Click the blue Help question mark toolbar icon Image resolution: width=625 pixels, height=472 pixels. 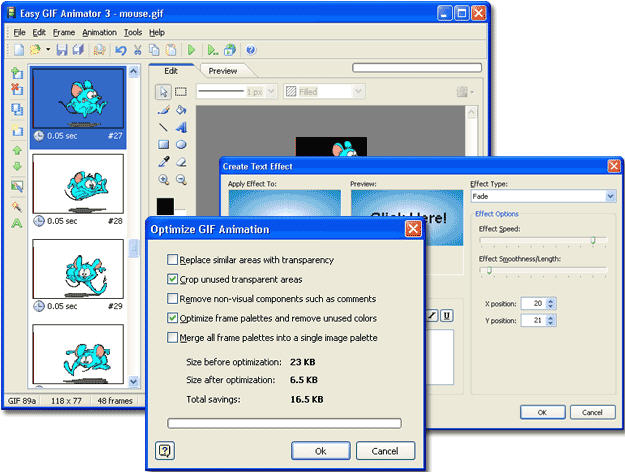click(251, 50)
